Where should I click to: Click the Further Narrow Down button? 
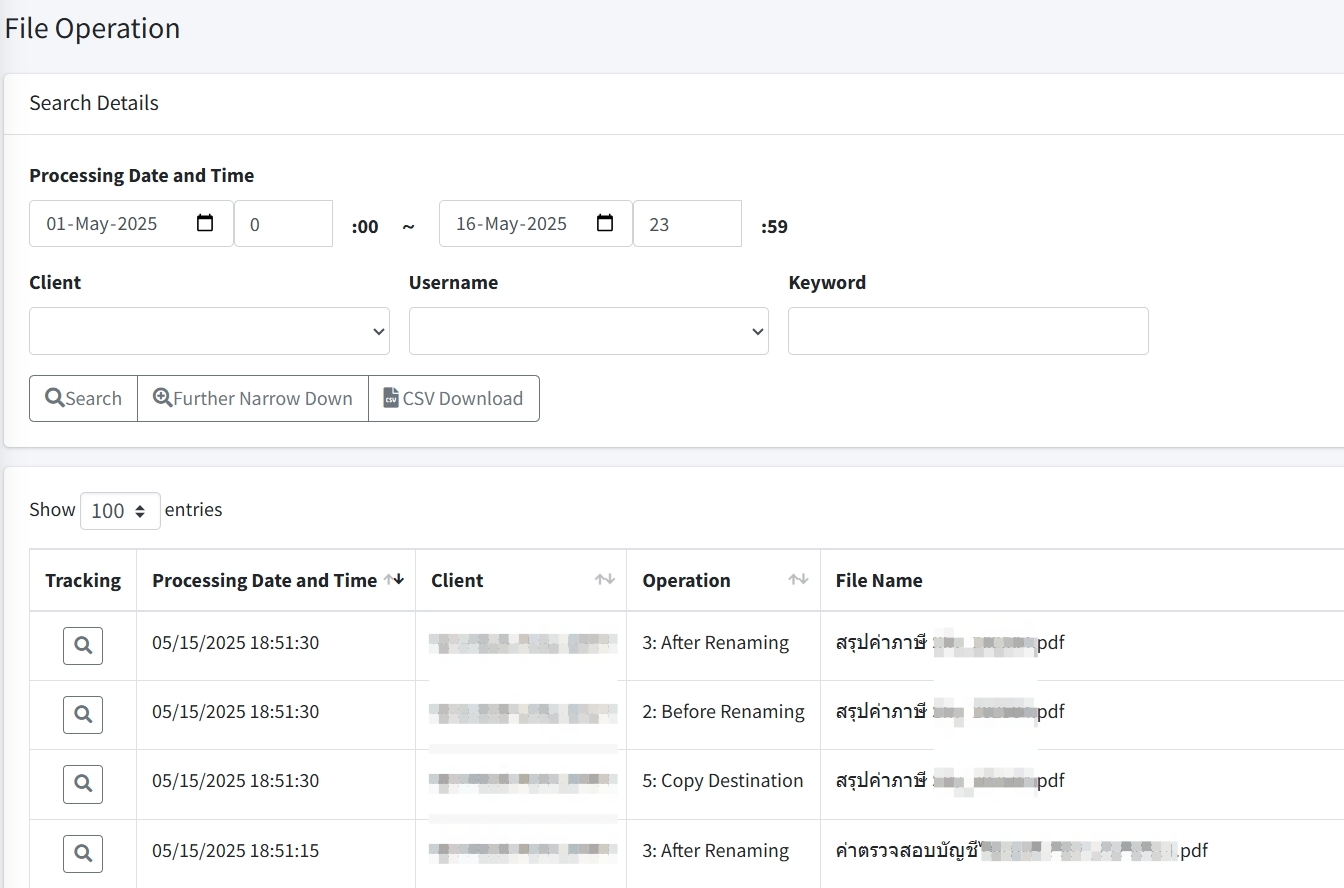[x=252, y=398]
